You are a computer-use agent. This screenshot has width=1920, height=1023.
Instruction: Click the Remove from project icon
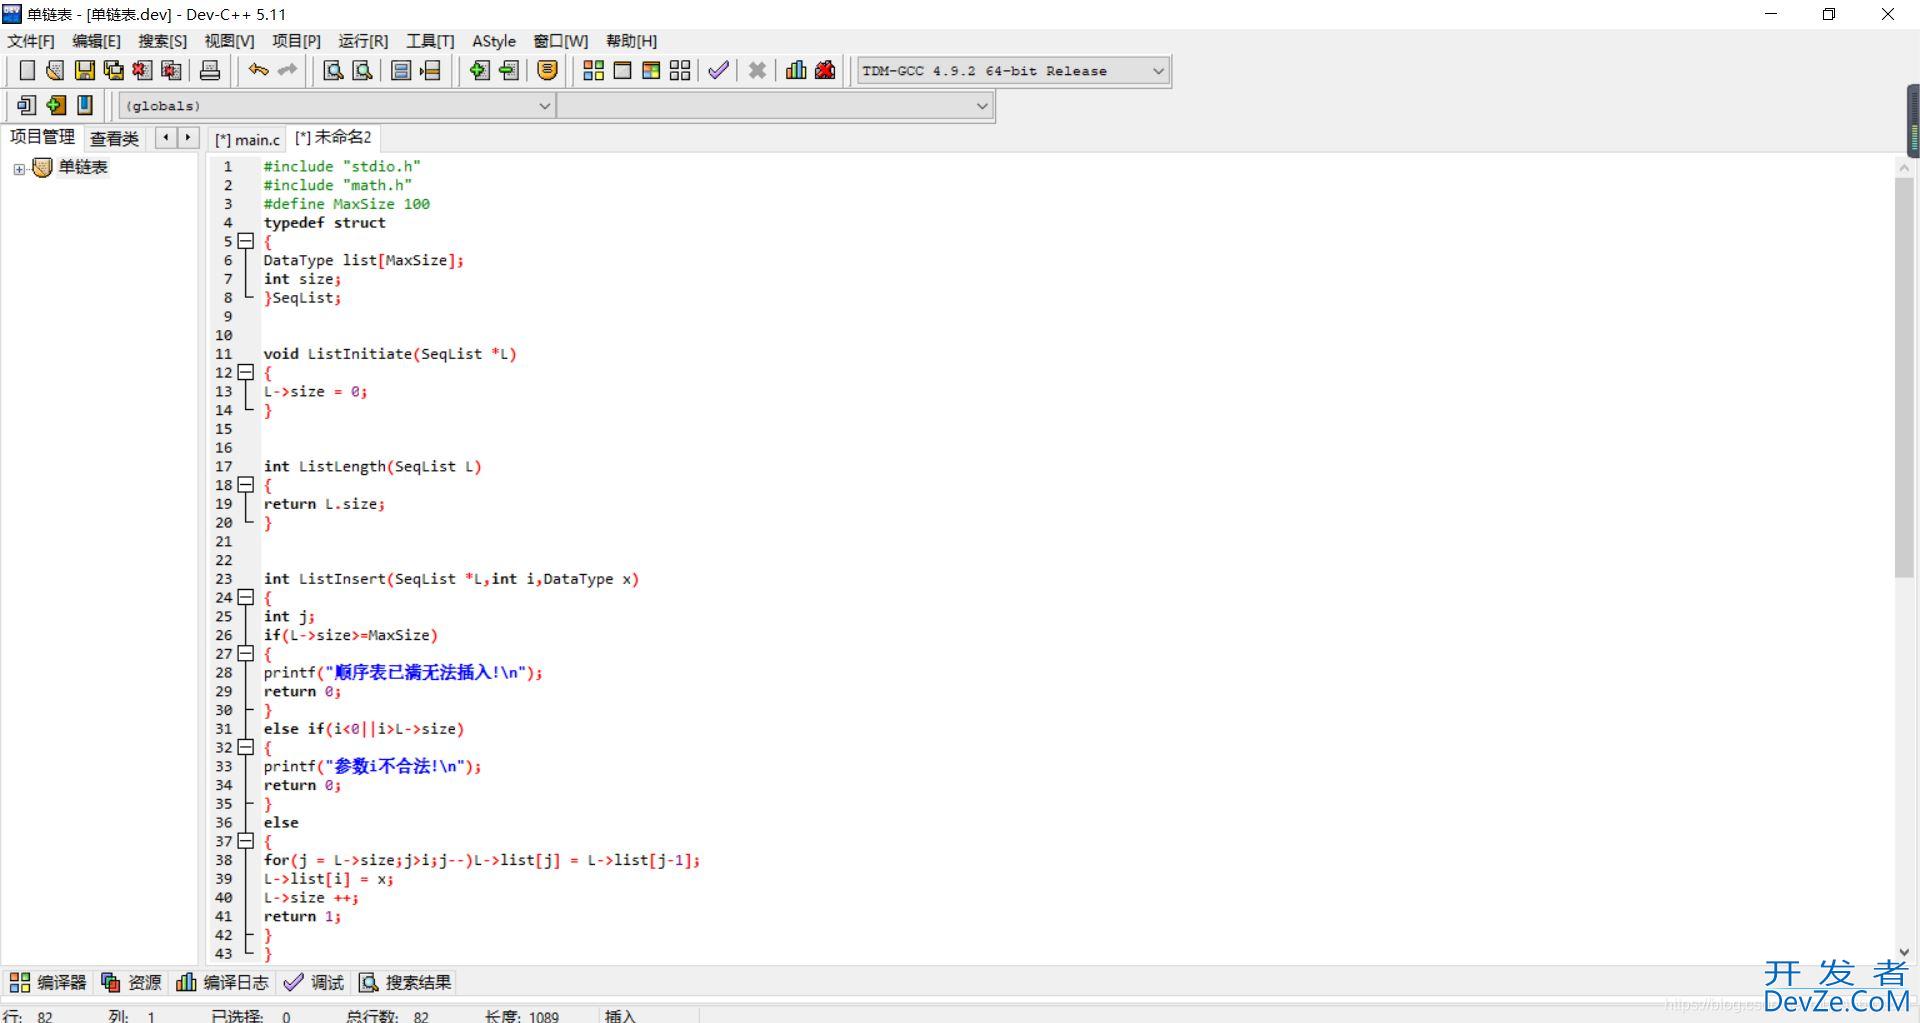[508, 70]
